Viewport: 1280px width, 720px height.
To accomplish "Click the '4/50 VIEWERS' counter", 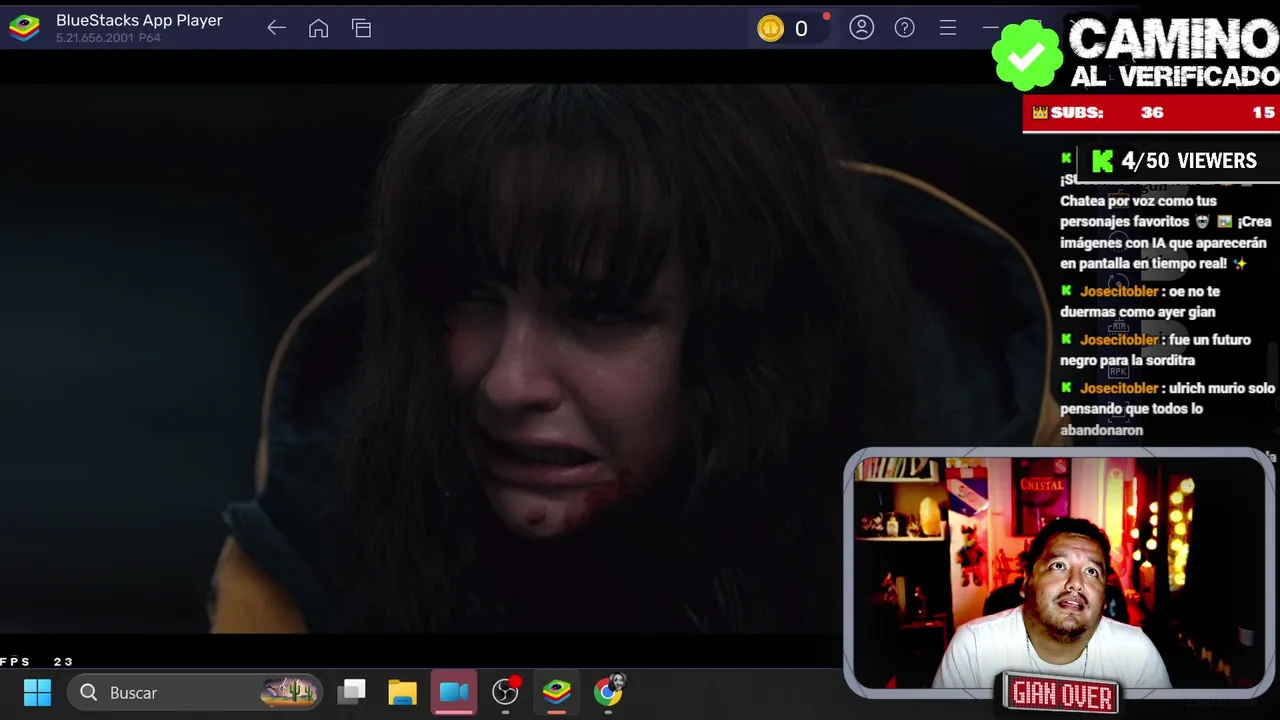I will tap(1189, 161).
